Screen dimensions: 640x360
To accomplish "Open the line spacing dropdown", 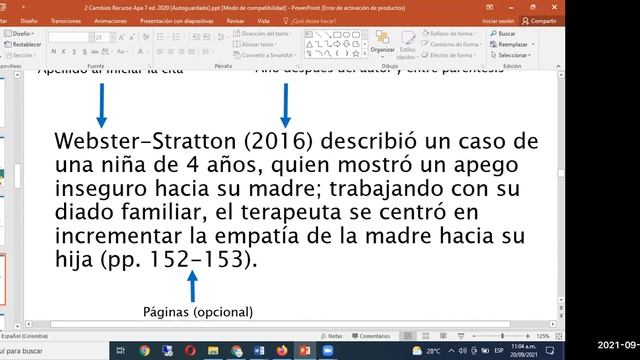I will coord(222,38).
